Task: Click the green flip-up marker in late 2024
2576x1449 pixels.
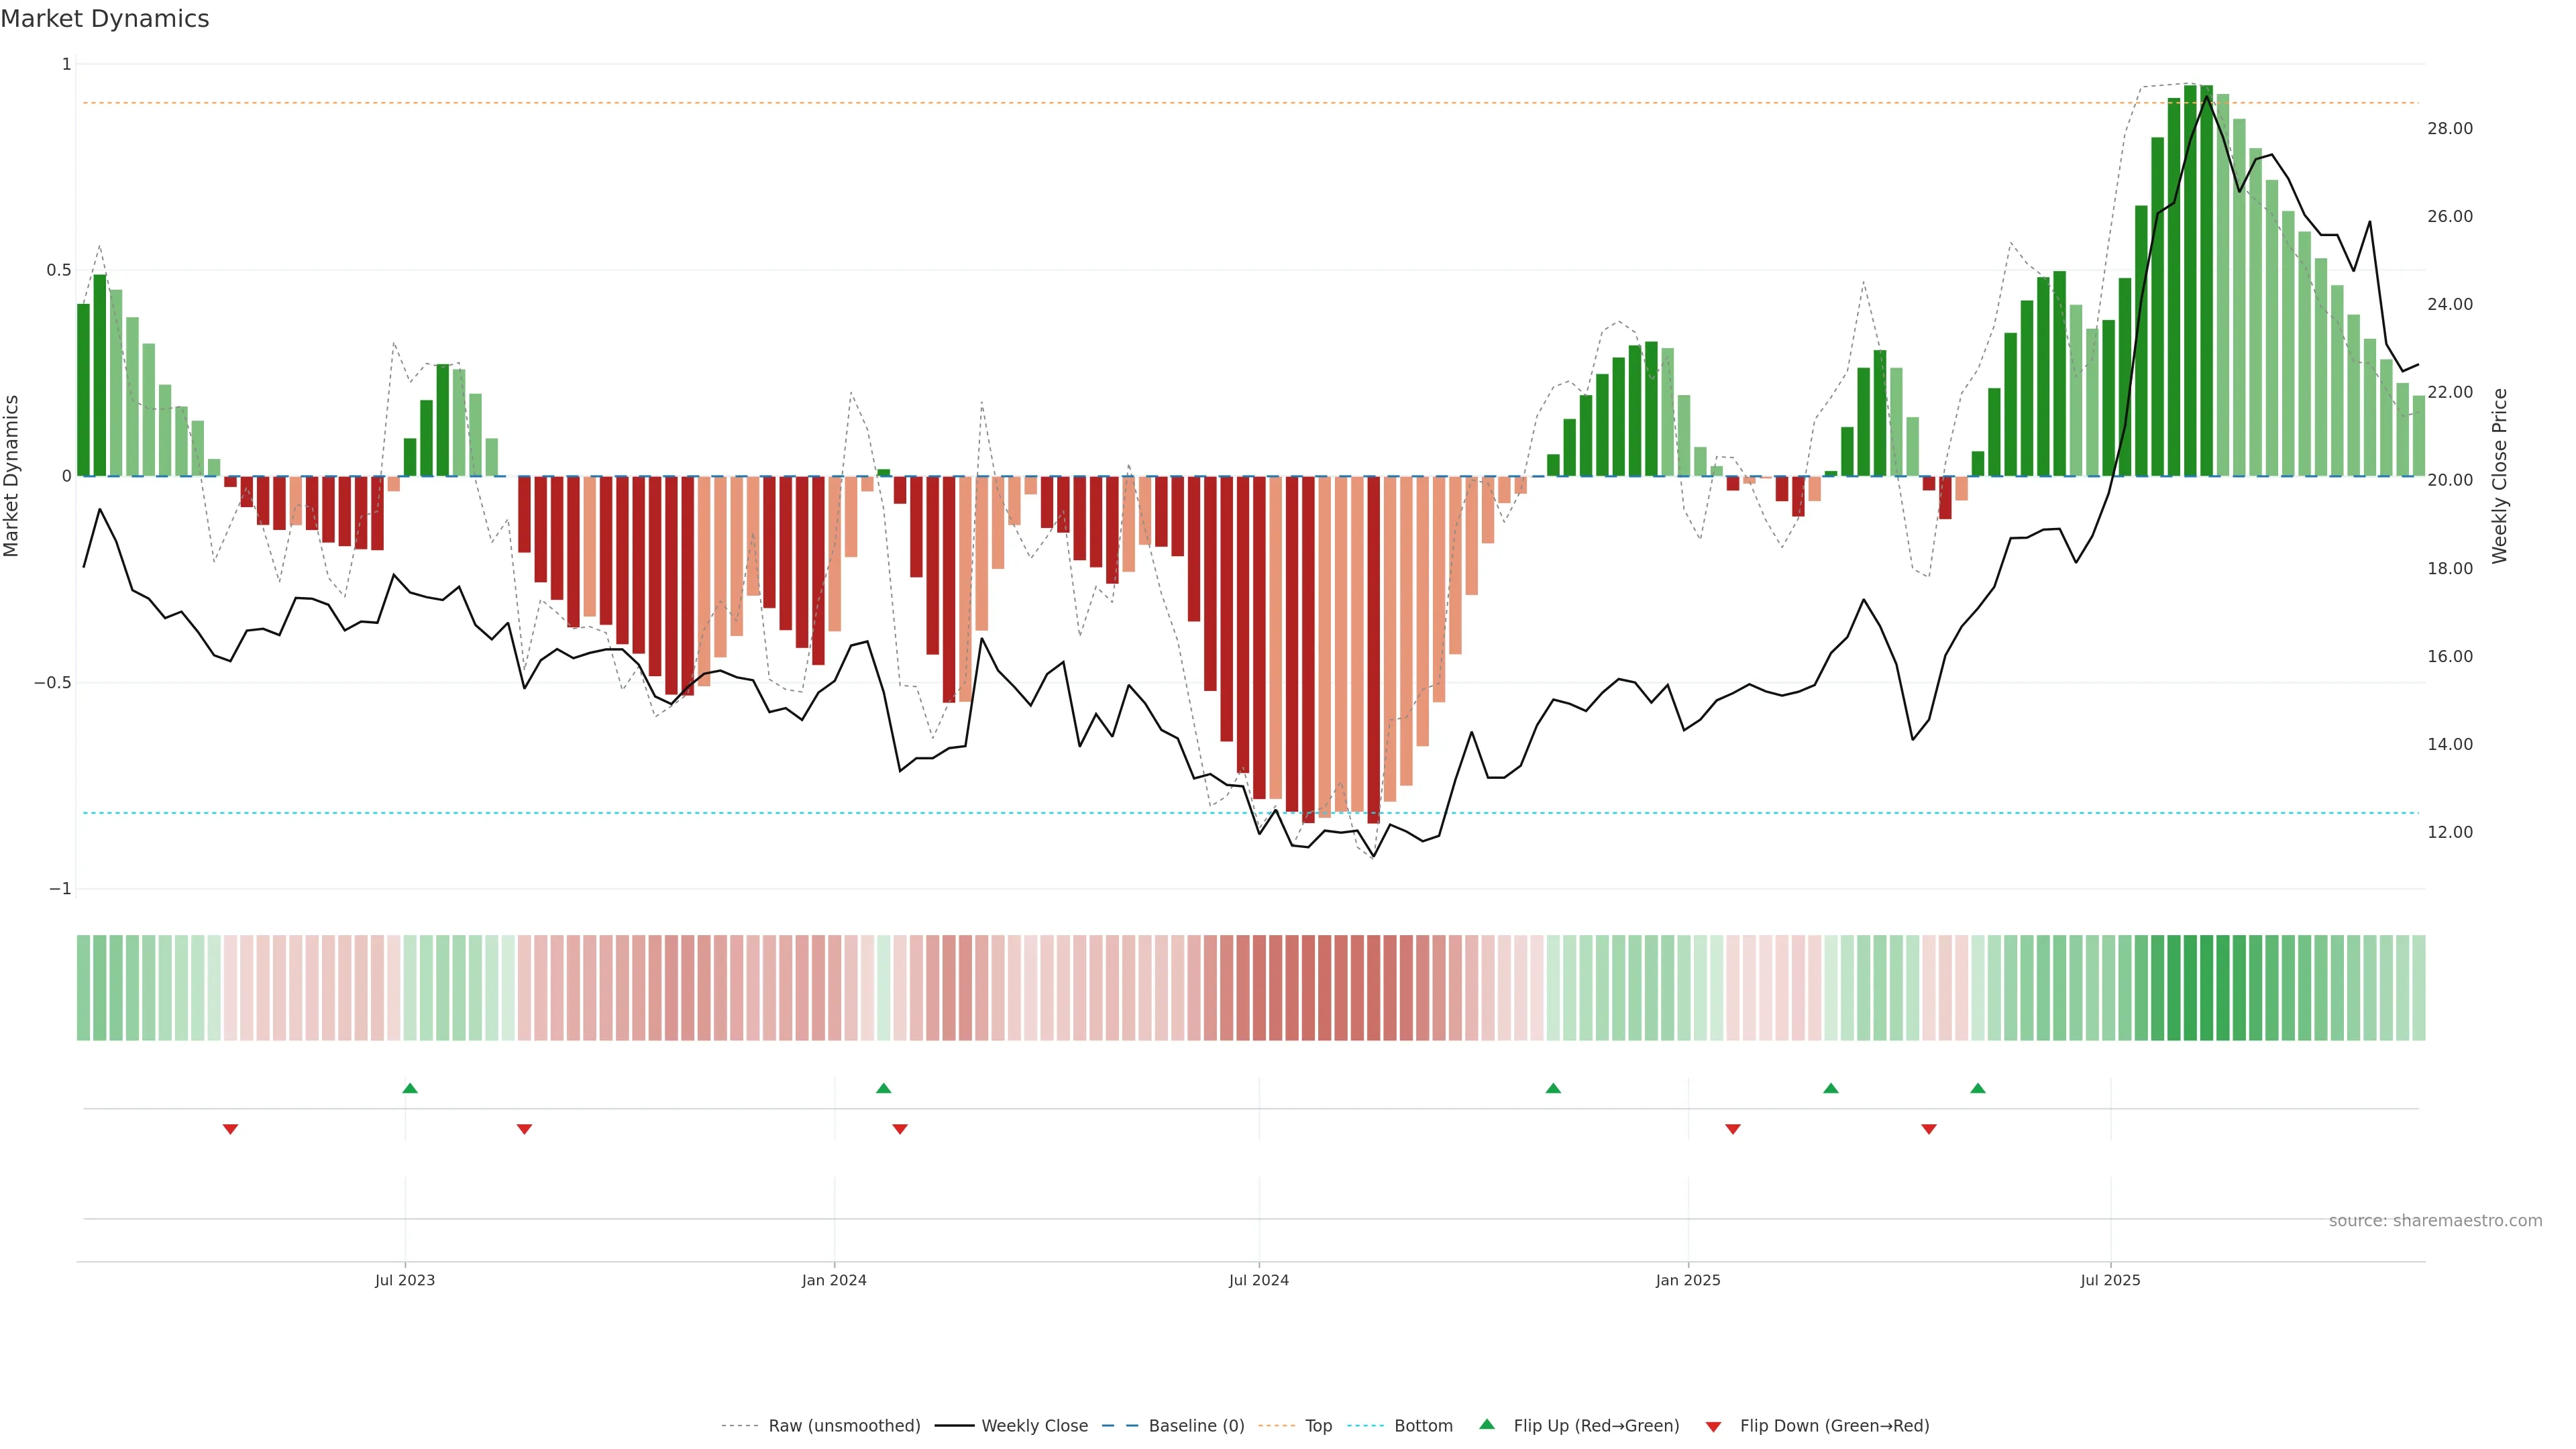Action: [1553, 1088]
